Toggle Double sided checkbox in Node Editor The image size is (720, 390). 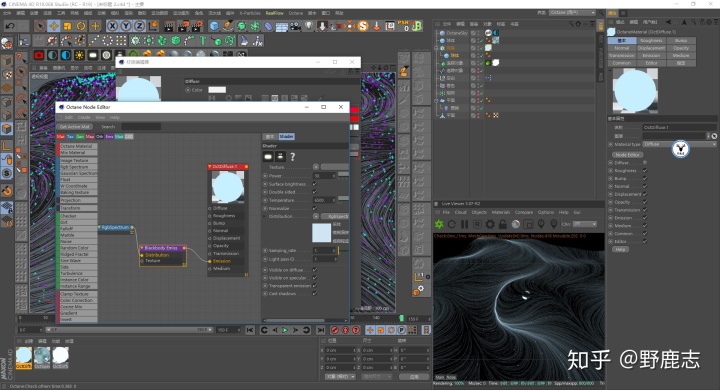(x=315, y=192)
